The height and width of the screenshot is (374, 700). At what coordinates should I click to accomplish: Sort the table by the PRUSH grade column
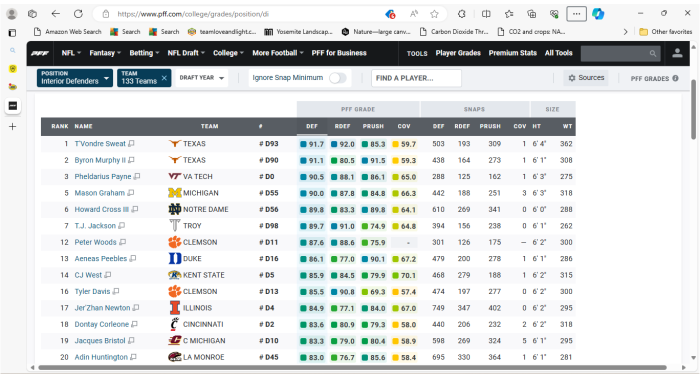(x=373, y=126)
